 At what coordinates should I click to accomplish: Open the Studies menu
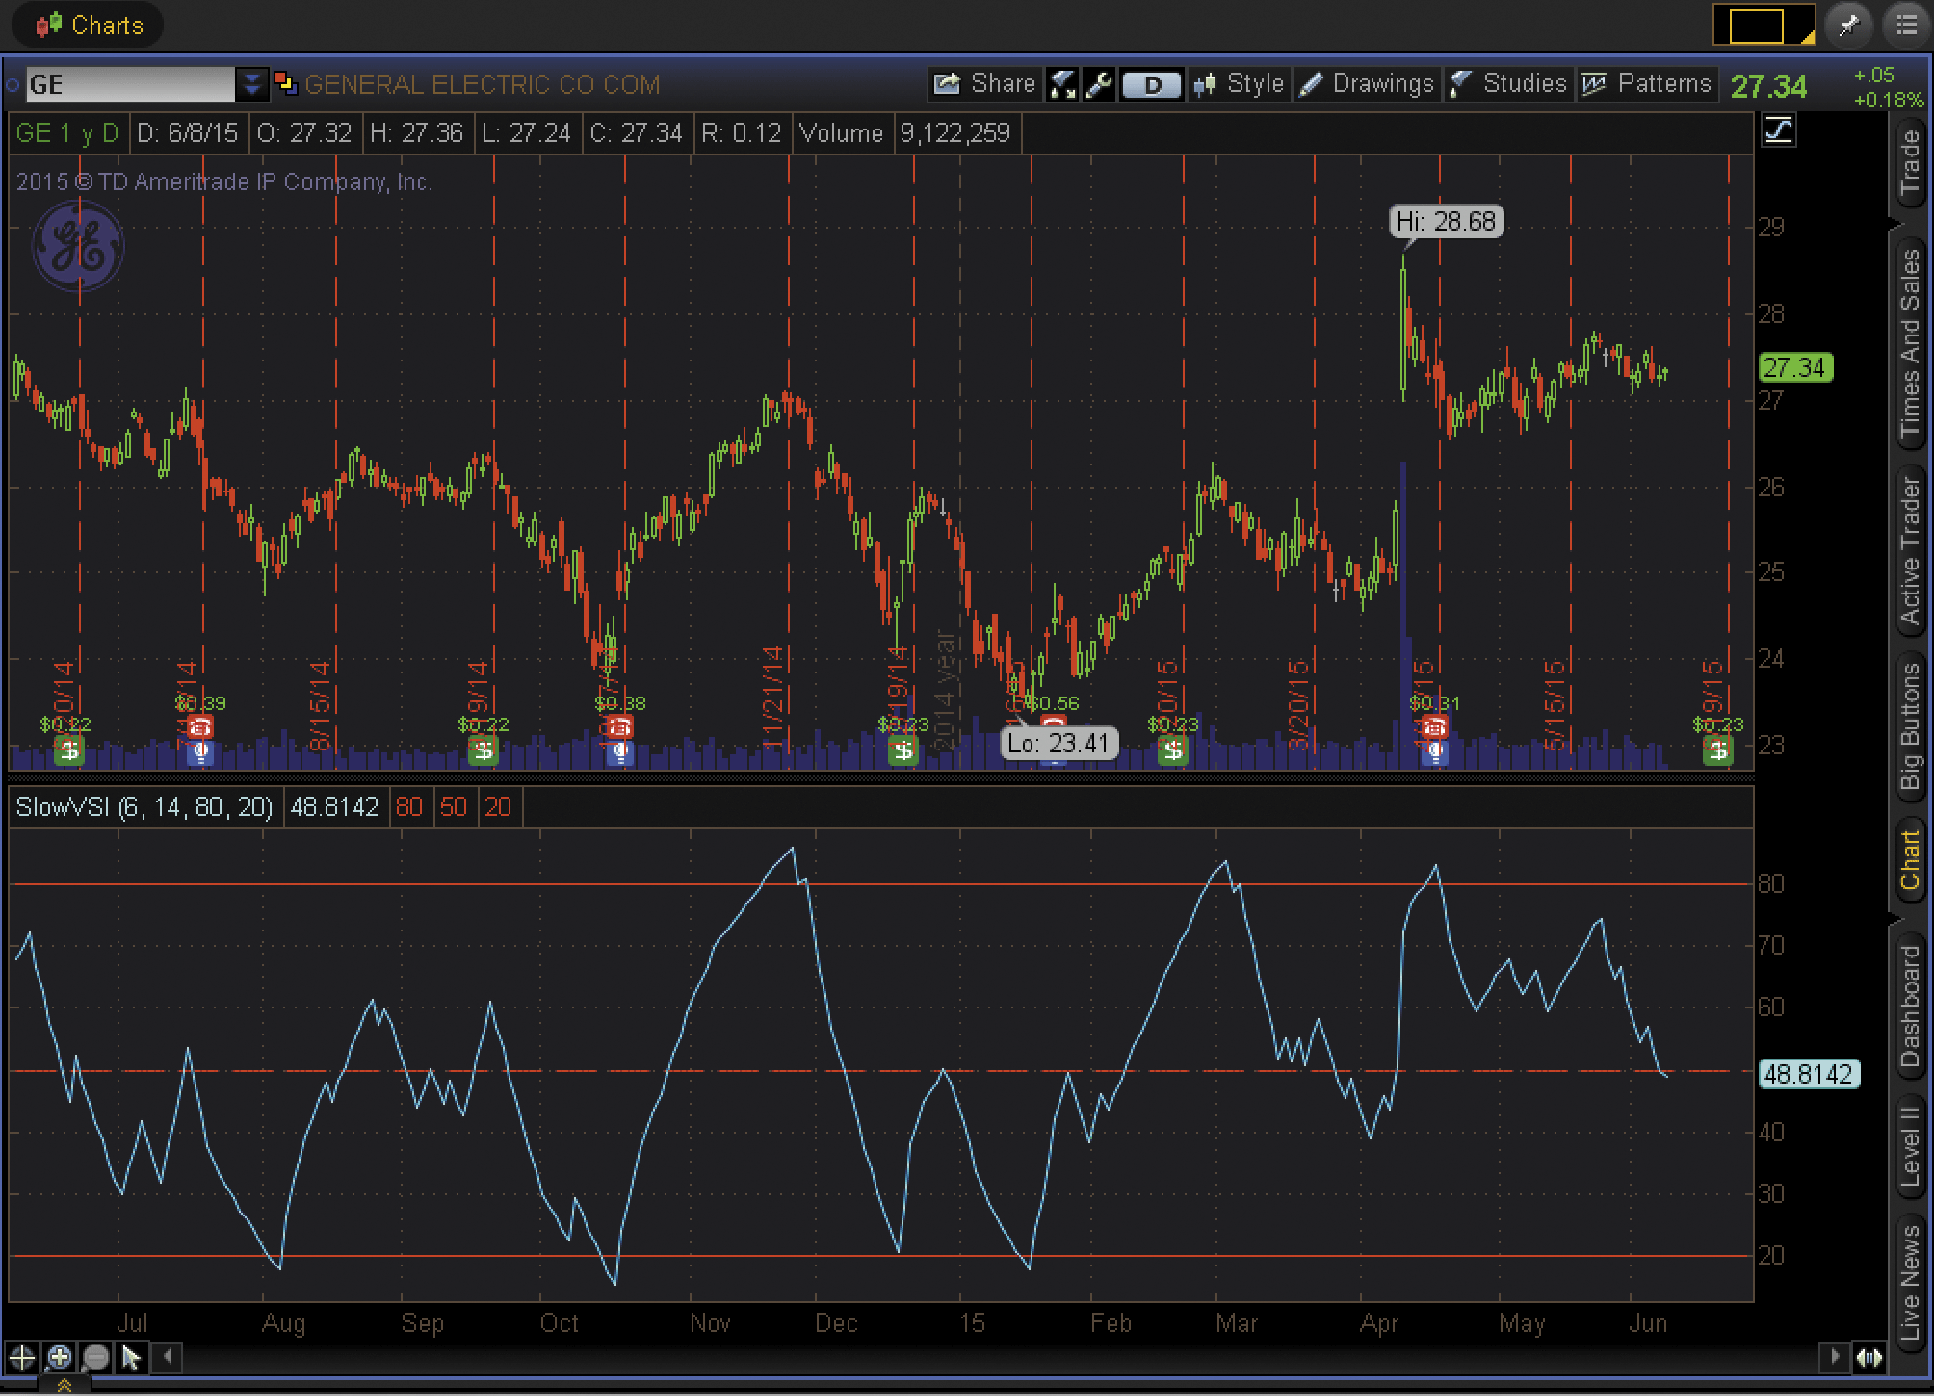point(1508,84)
